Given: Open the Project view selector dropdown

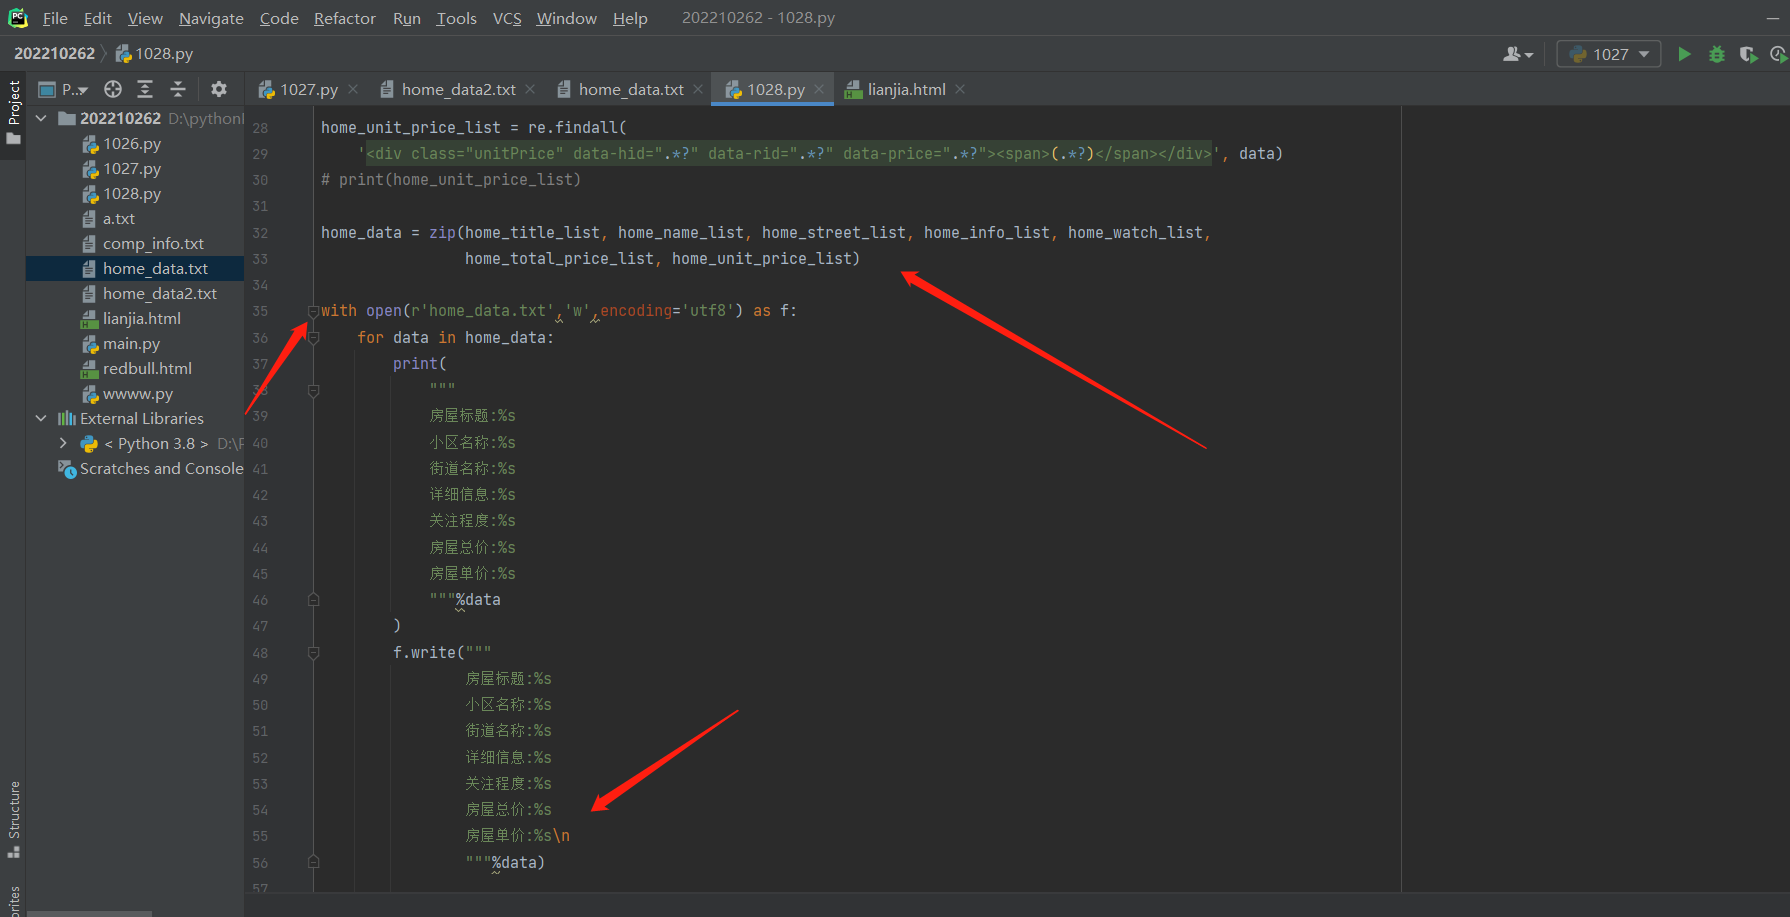Looking at the screenshot, I should (x=63, y=89).
